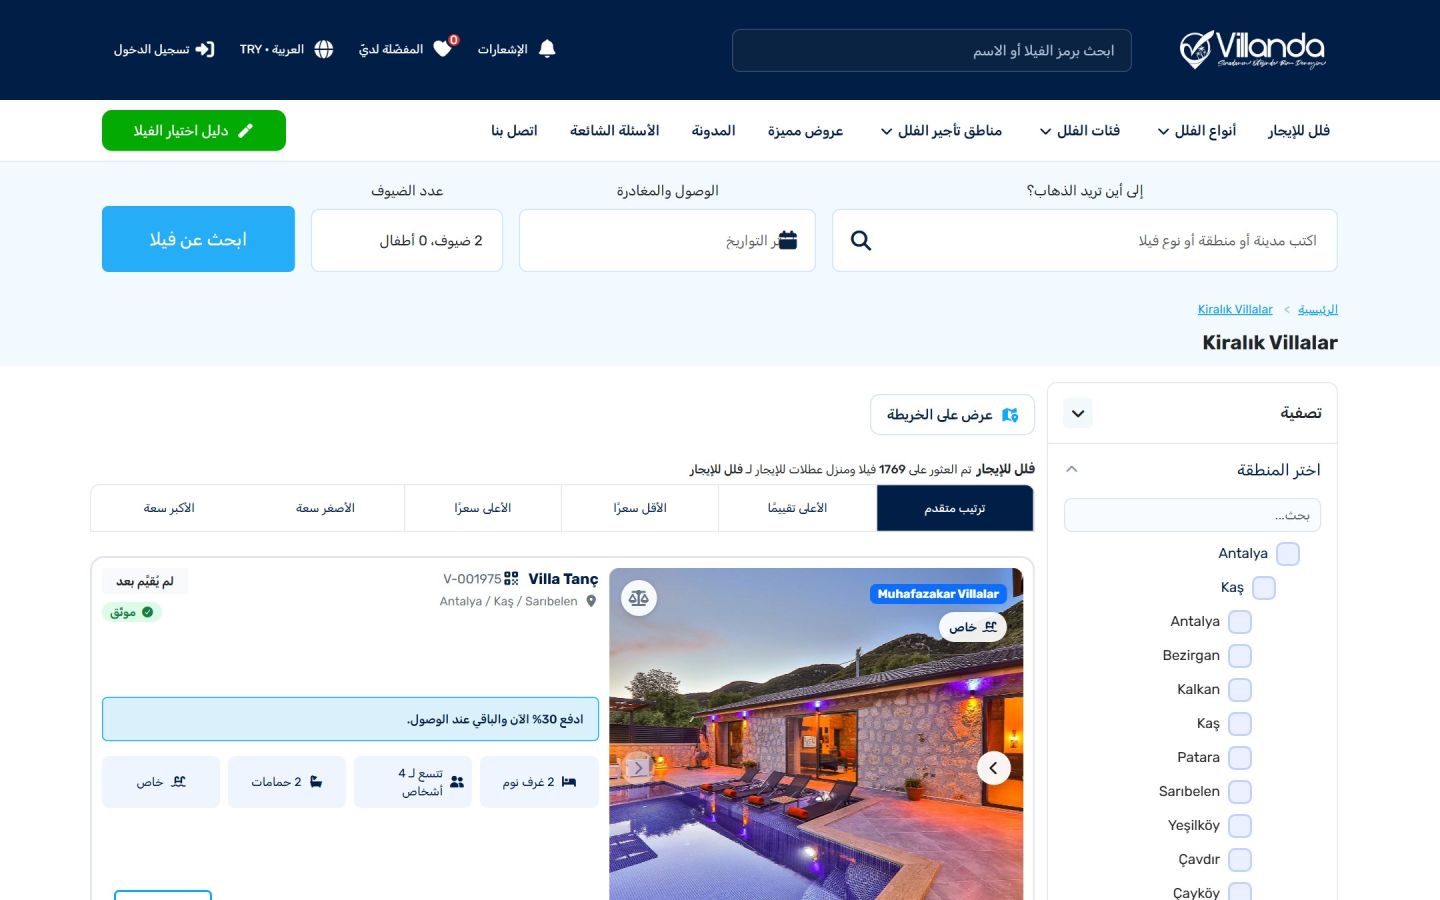The width and height of the screenshot is (1440, 900).
Task: Open the اتصل بنا contact link
Action: [514, 131]
